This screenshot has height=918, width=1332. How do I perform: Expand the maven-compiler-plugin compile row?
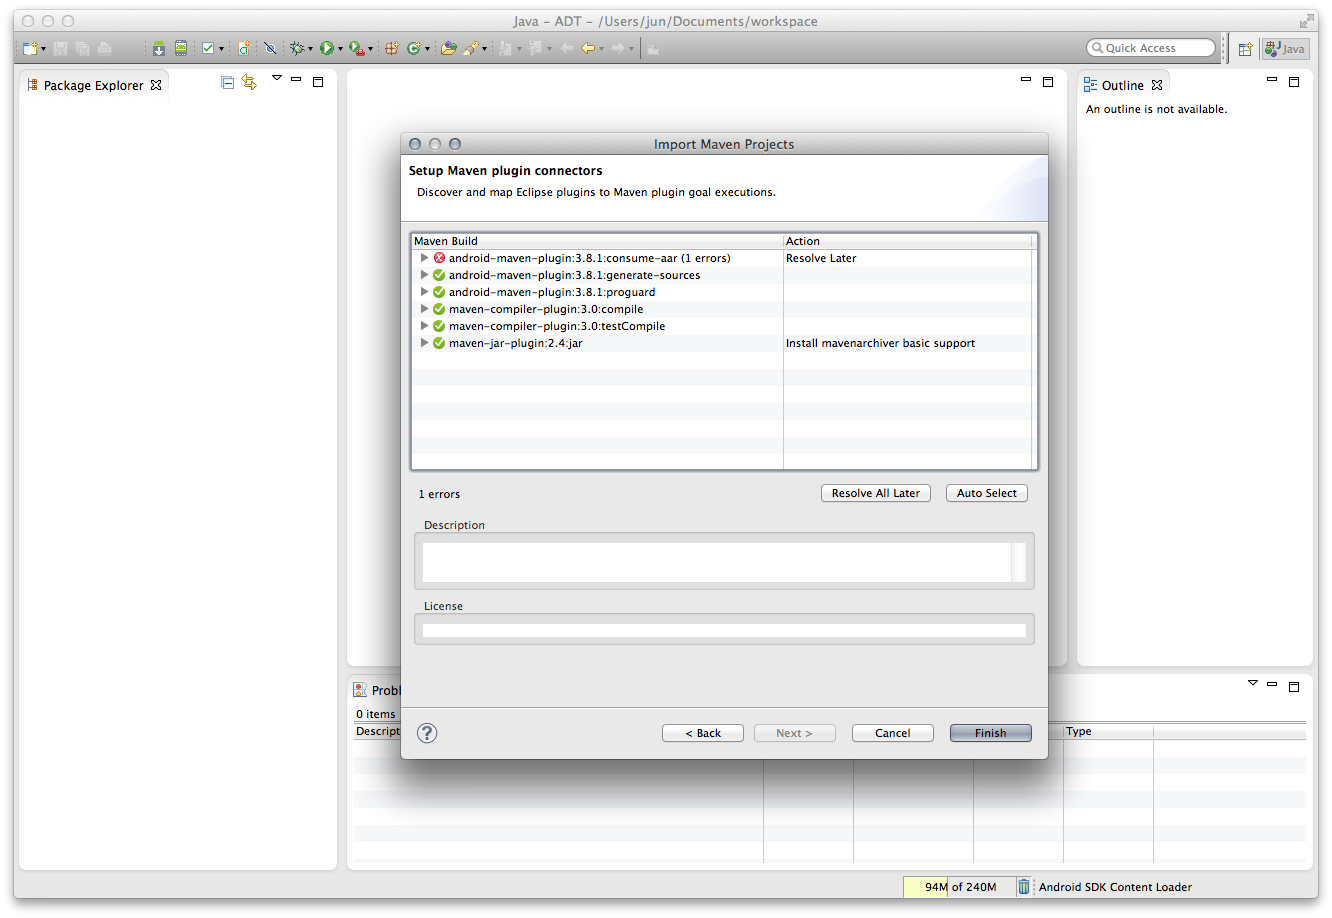pos(424,309)
